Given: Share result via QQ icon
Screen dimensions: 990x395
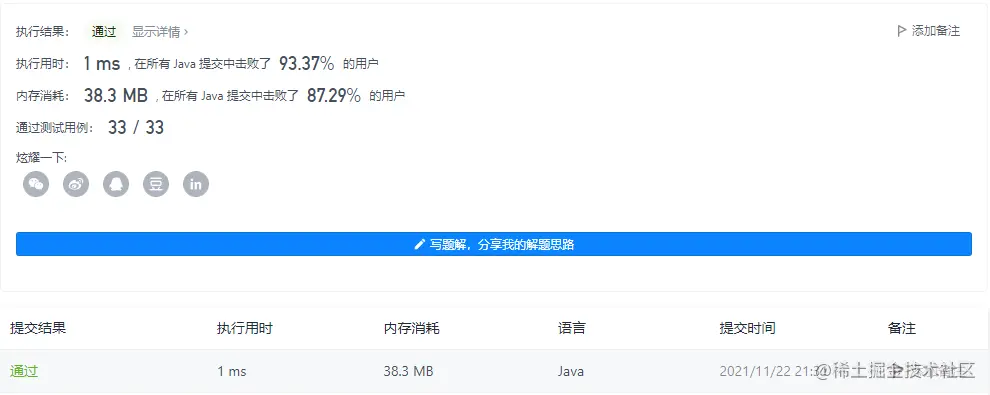Looking at the screenshot, I should pos(116,184).
